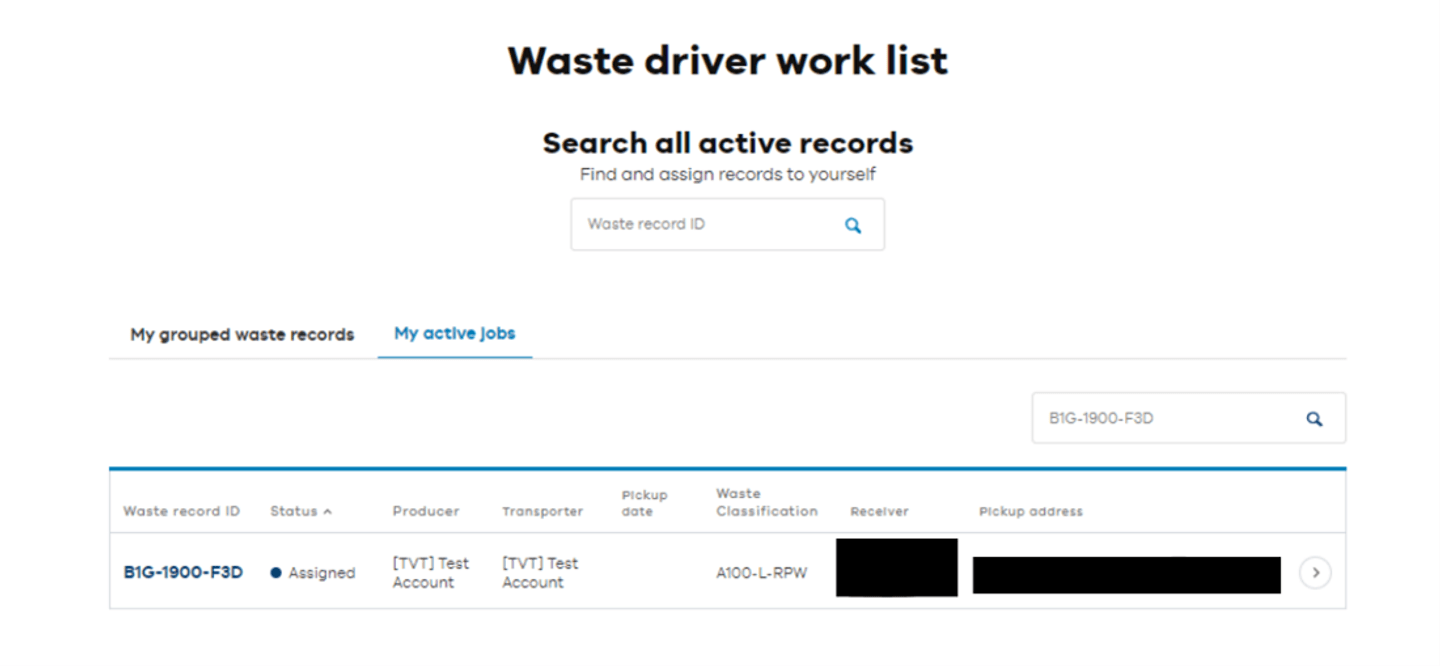
Task: Click the magnifying glass under Search all active records
Action: click(x=853, y=224)
